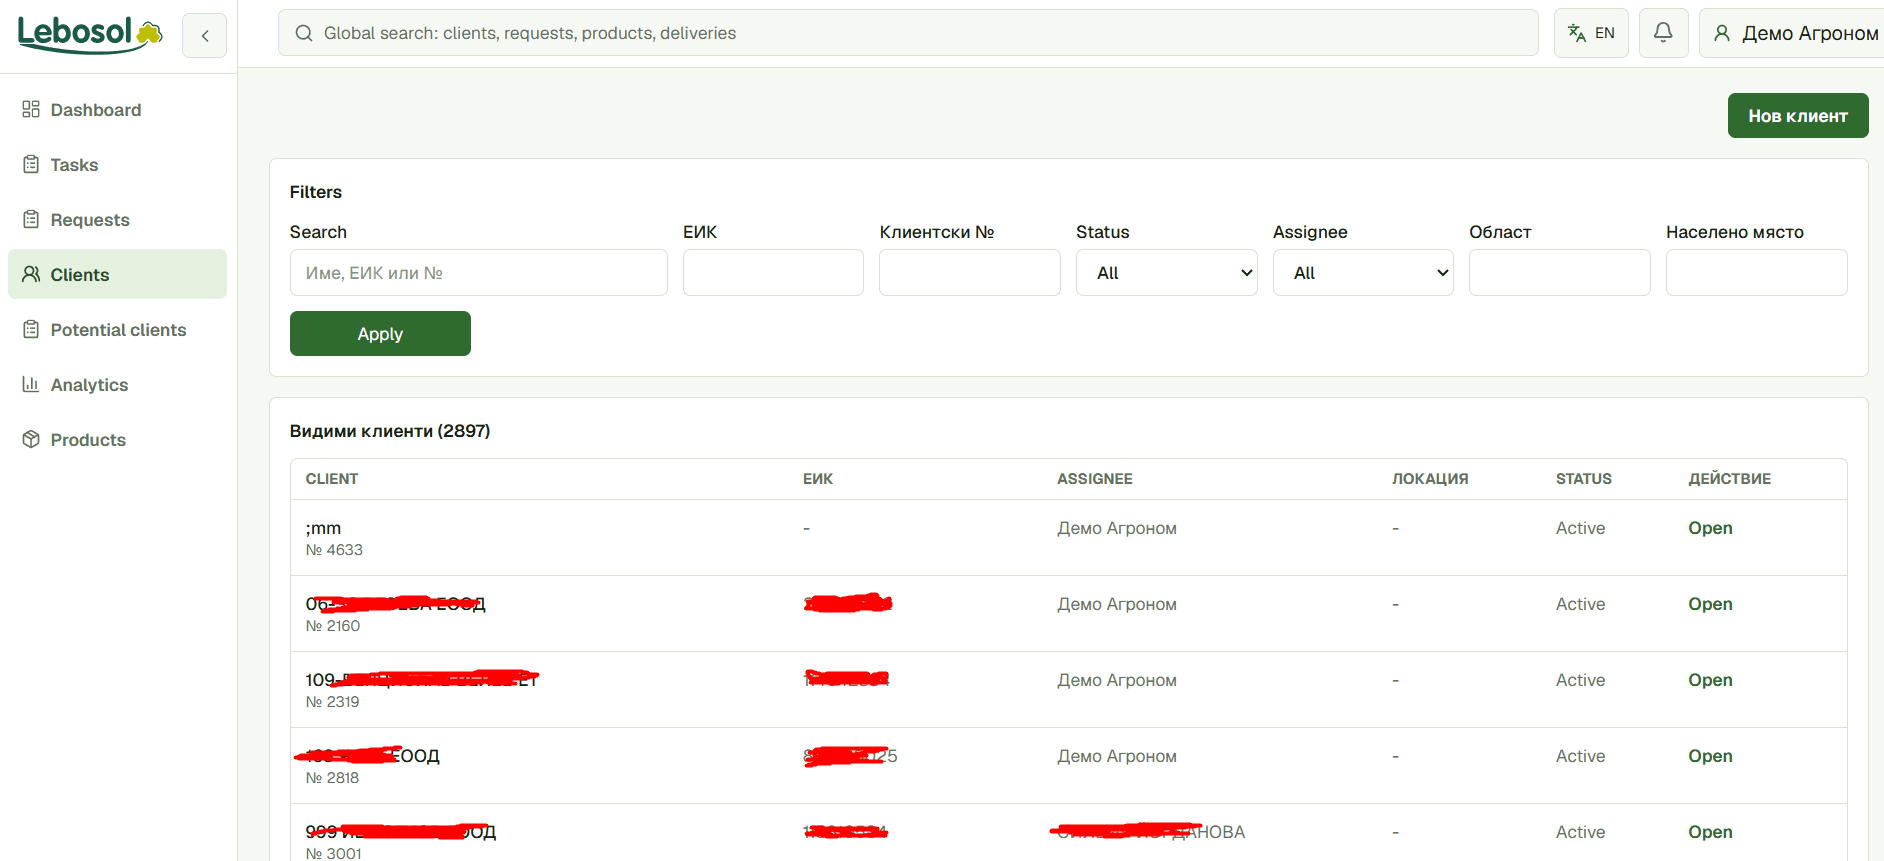Click Демо Агроном assignee in № 4633 row
The height and width of the screenshot is (861, 1884).
tap(1117, 528)
